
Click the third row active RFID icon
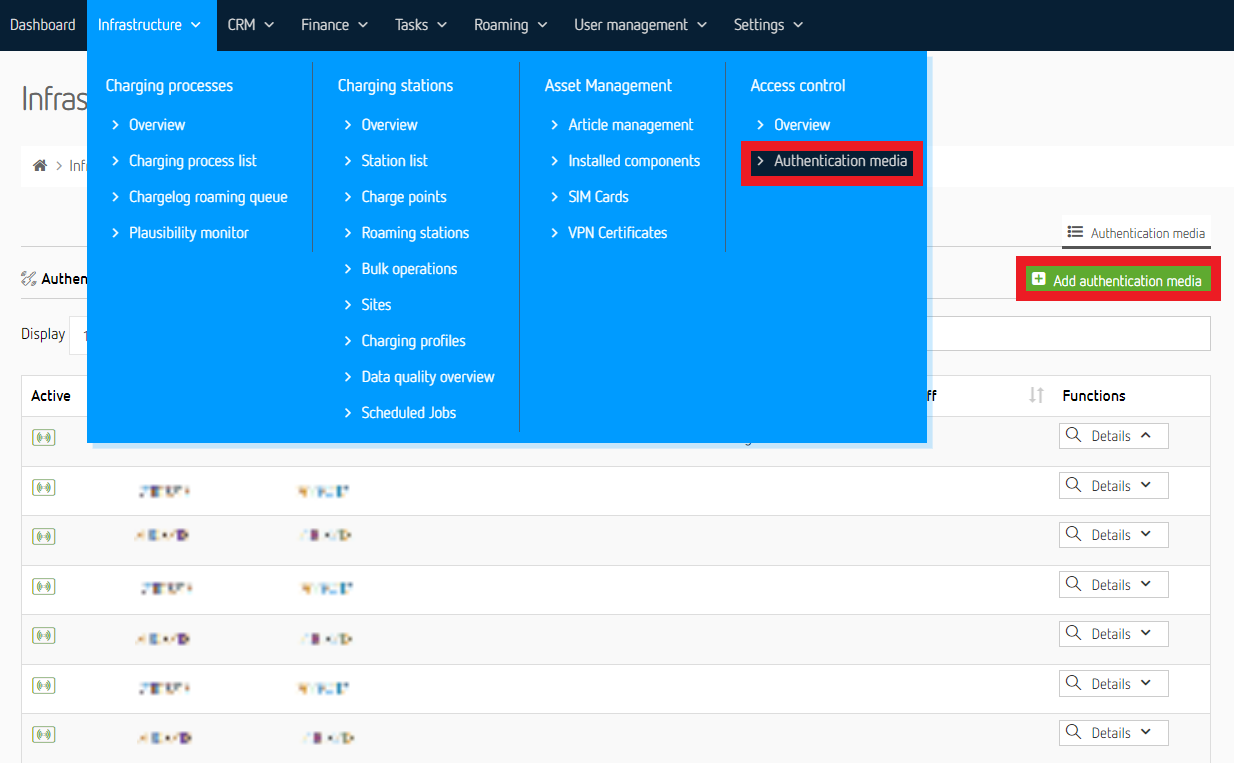click(43, 536)
